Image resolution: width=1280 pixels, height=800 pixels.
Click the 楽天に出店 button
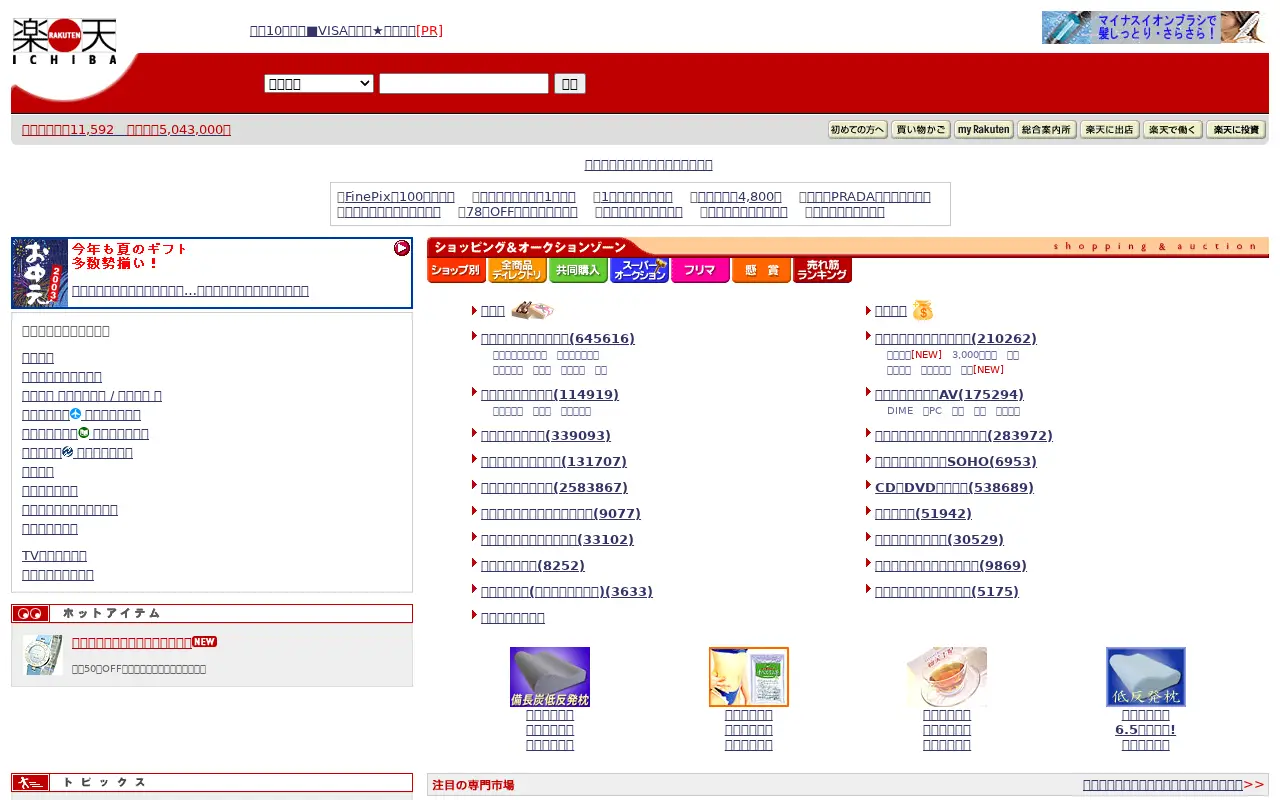[x=1110, y=129]
